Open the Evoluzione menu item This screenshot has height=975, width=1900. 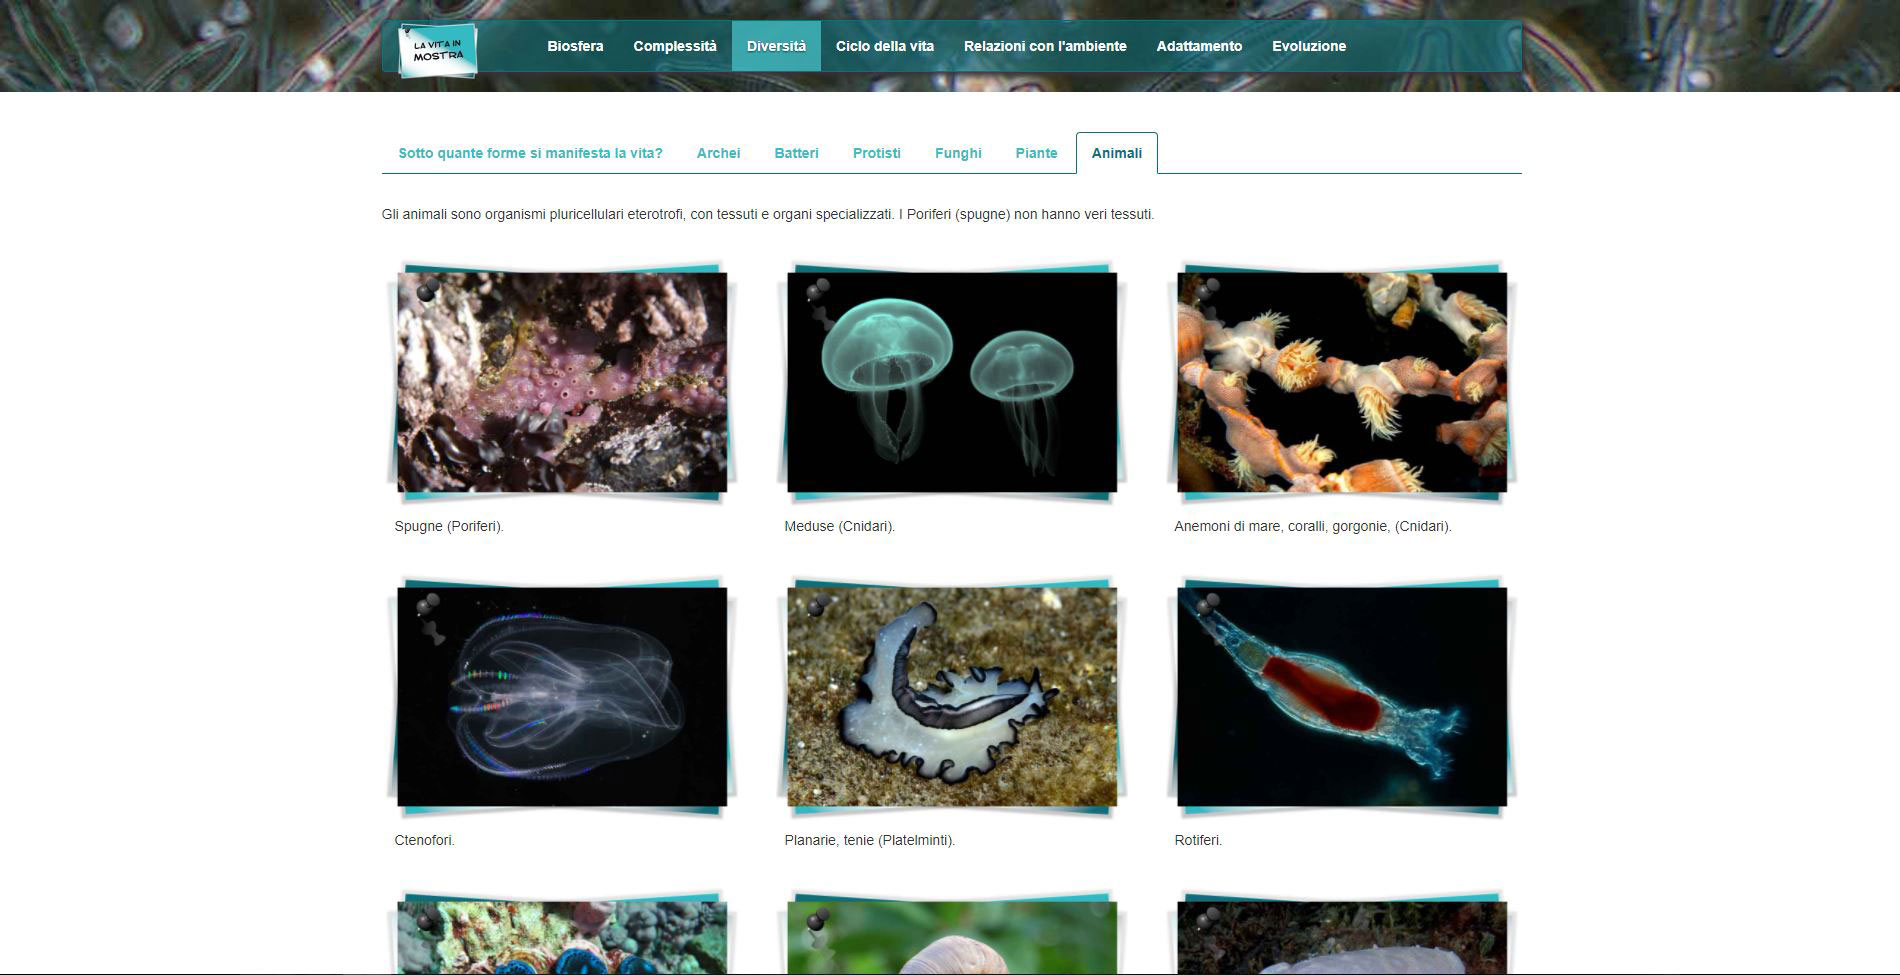[x=1309, y=46]
